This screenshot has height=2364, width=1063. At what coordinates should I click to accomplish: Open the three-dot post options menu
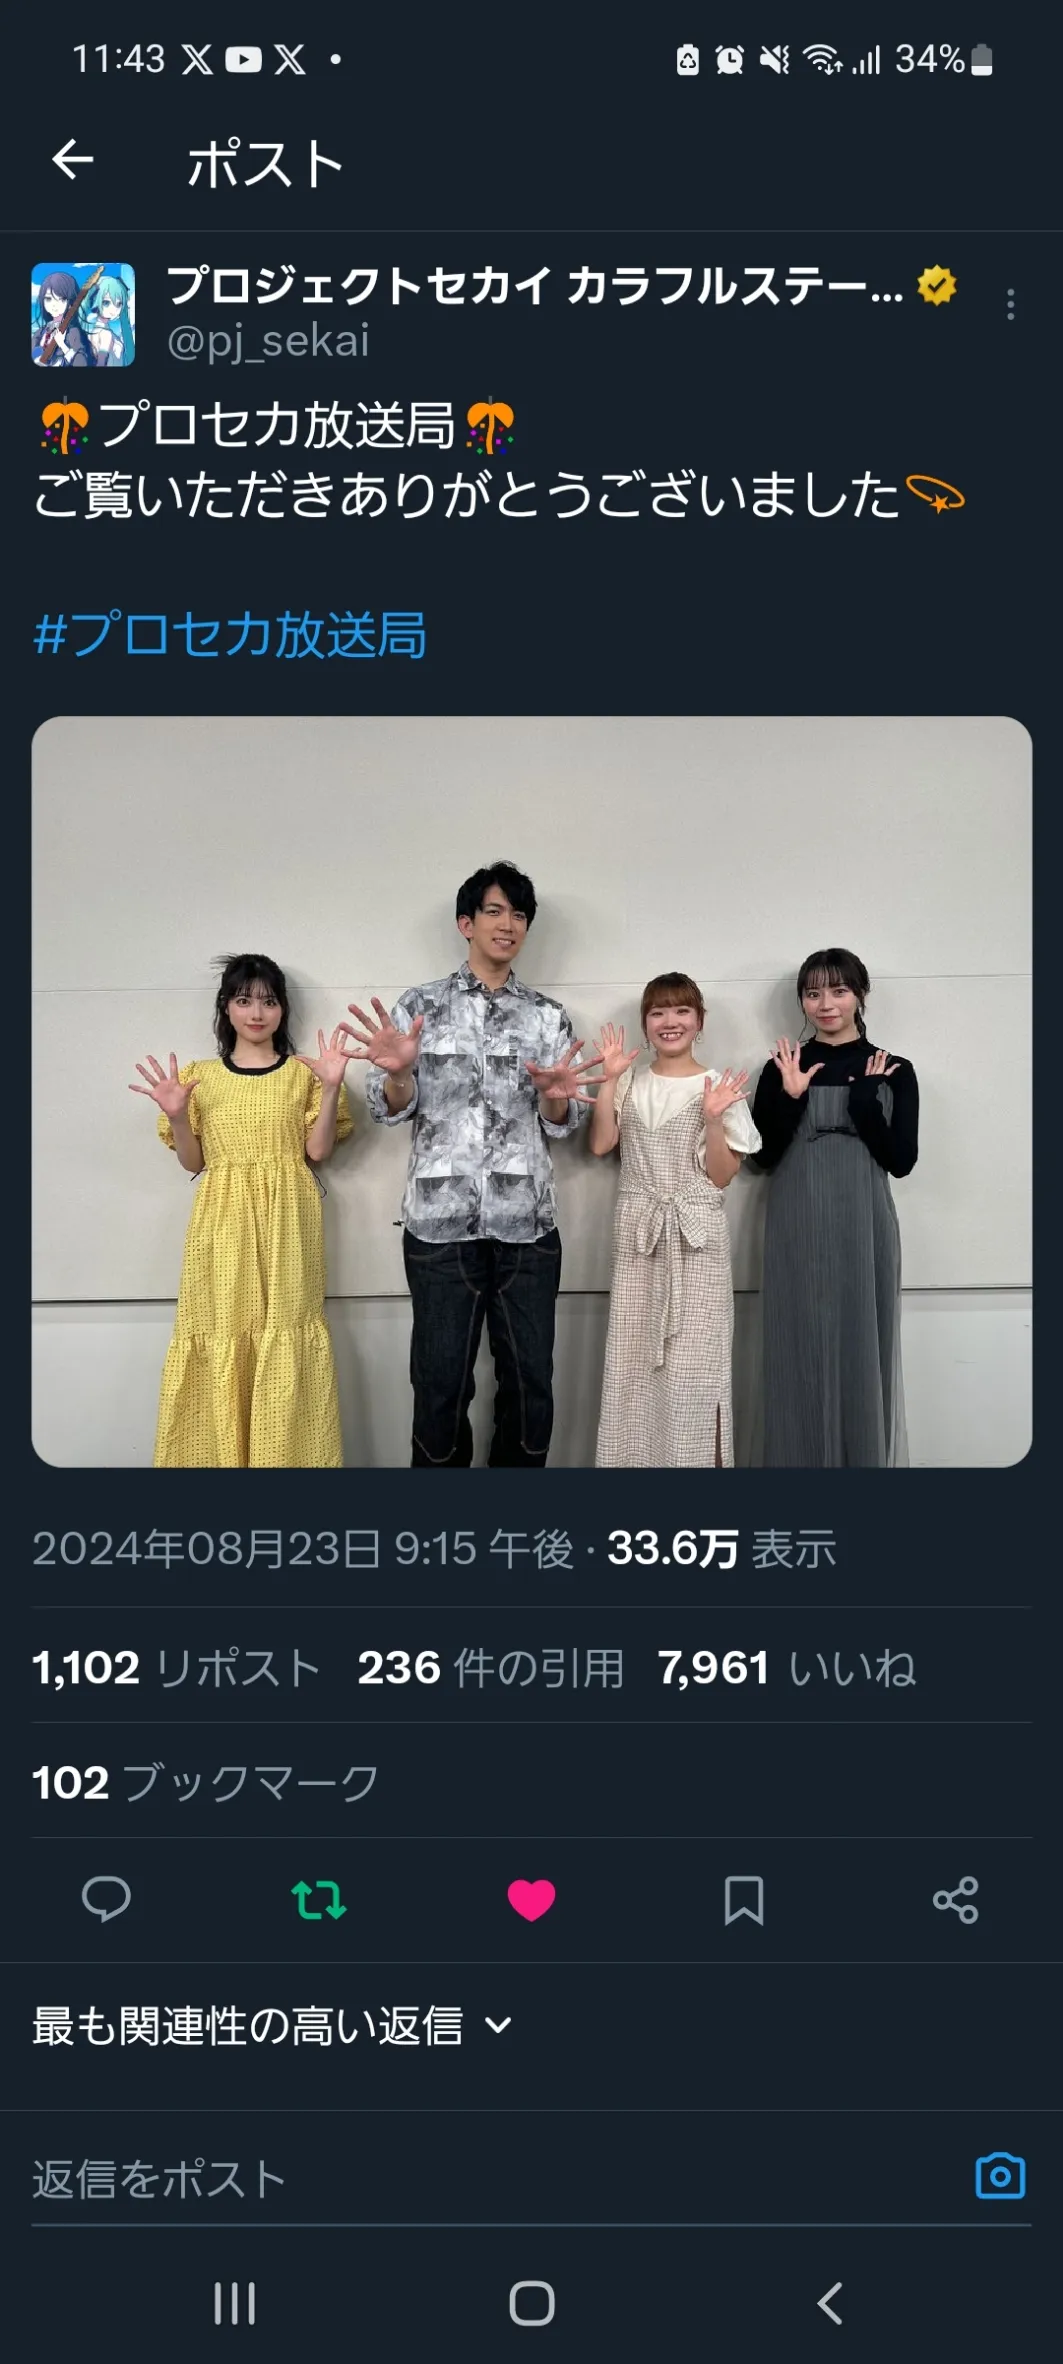1010,304
